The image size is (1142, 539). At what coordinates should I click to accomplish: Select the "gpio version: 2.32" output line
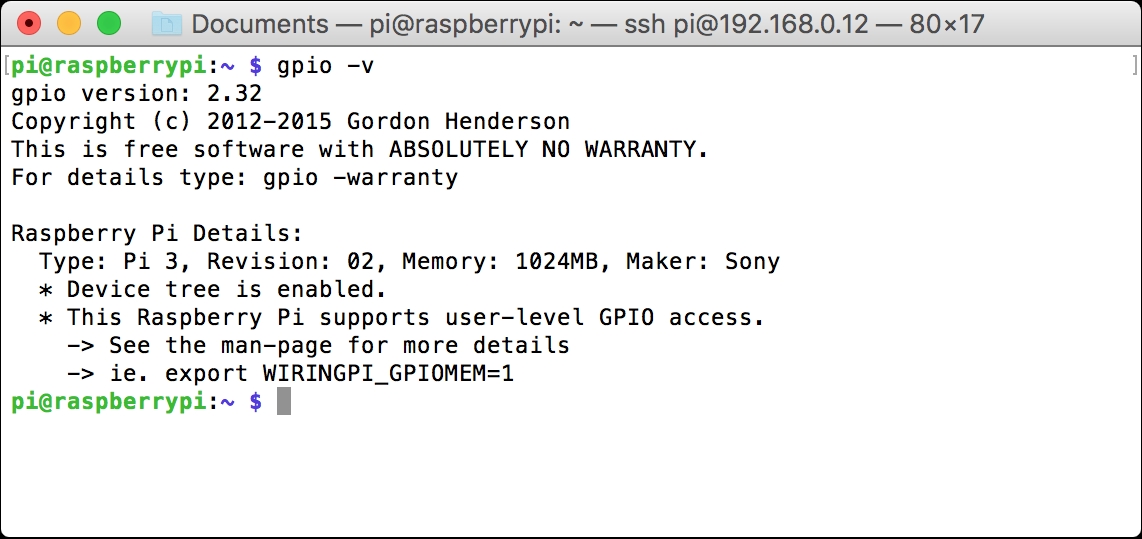point(136,94)
